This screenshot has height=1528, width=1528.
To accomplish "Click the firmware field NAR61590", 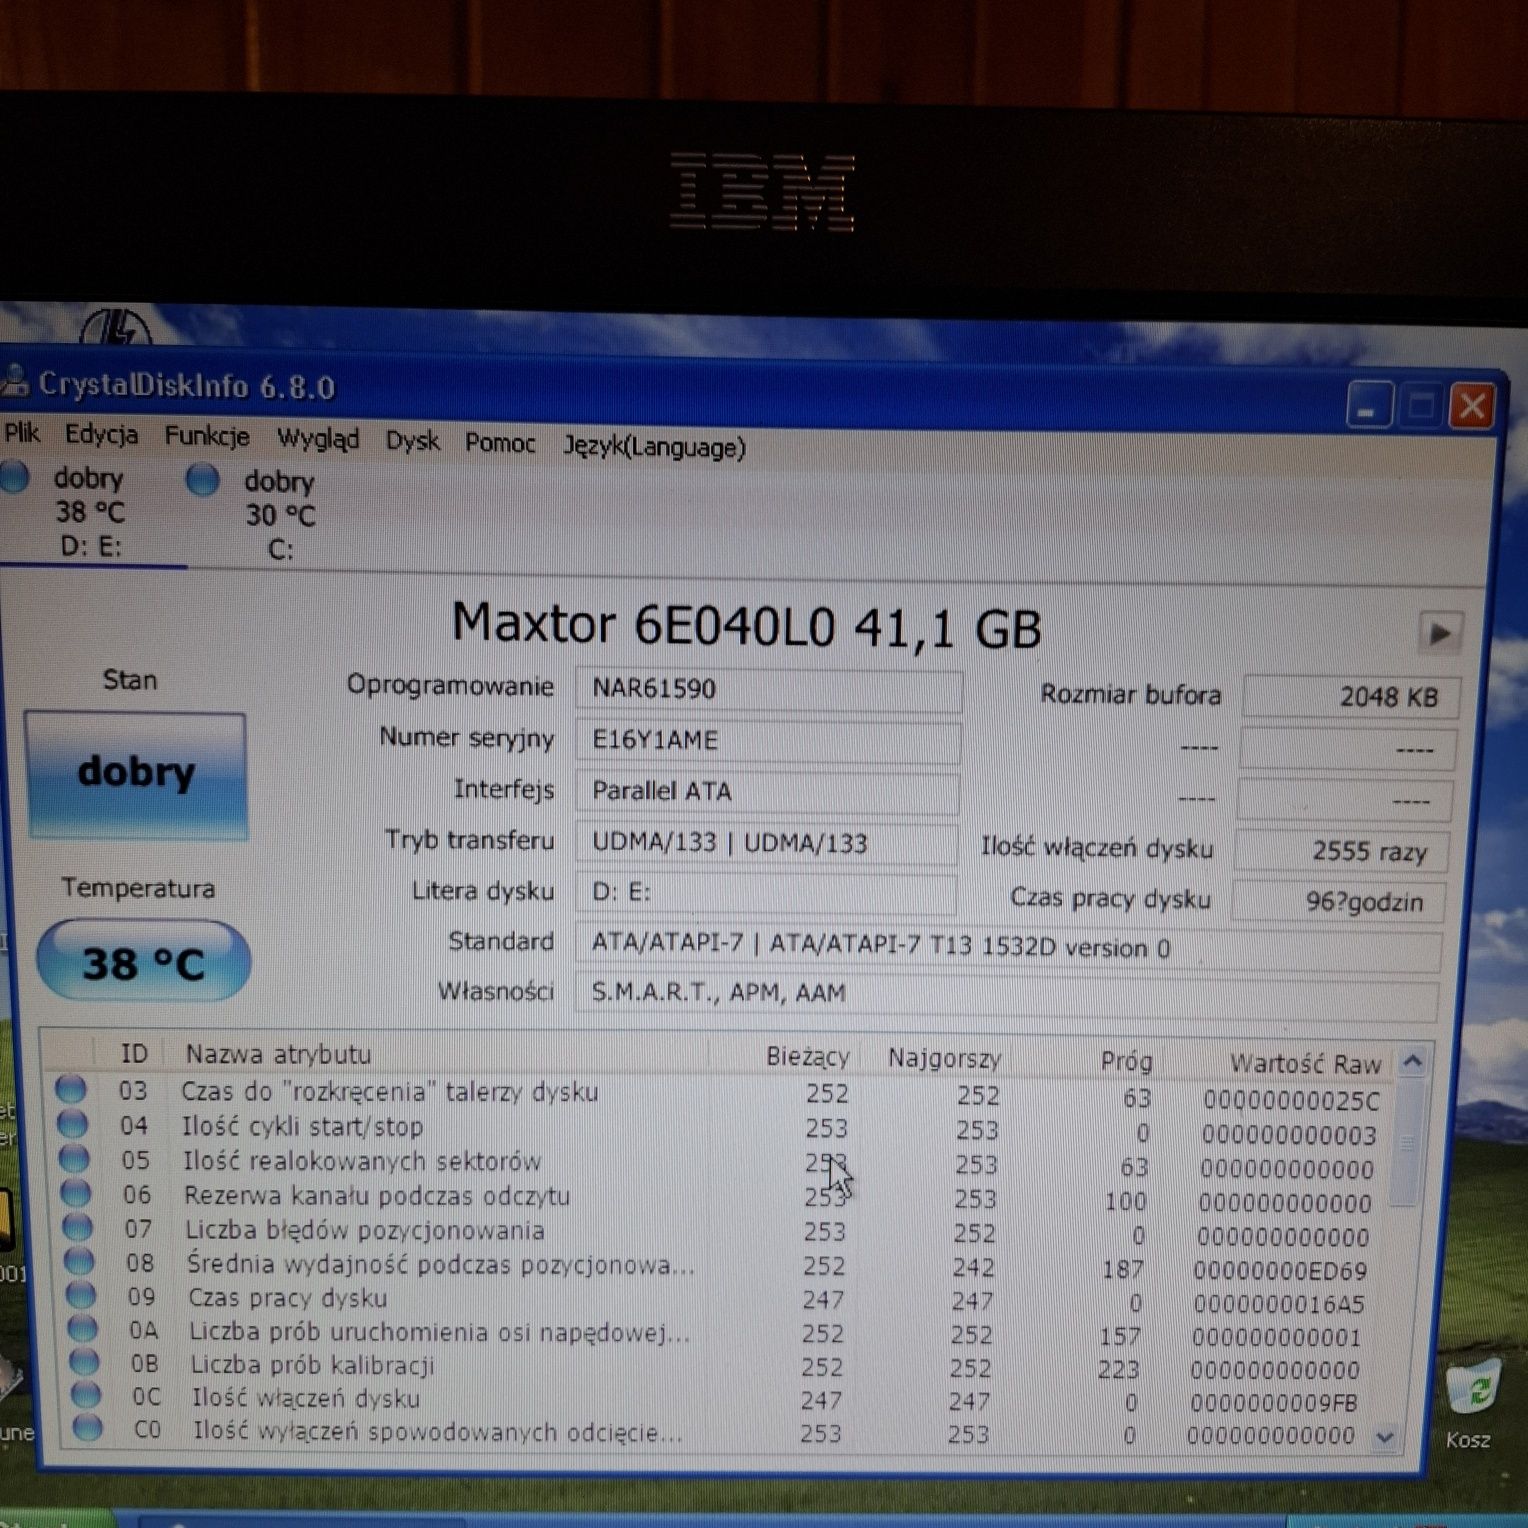I will click(x=768, y=690).
